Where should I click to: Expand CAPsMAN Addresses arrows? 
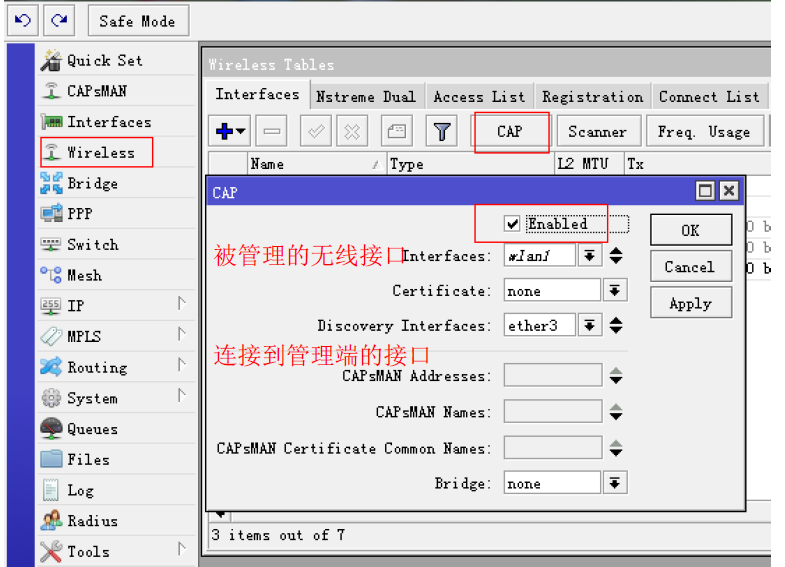(616, 375)
